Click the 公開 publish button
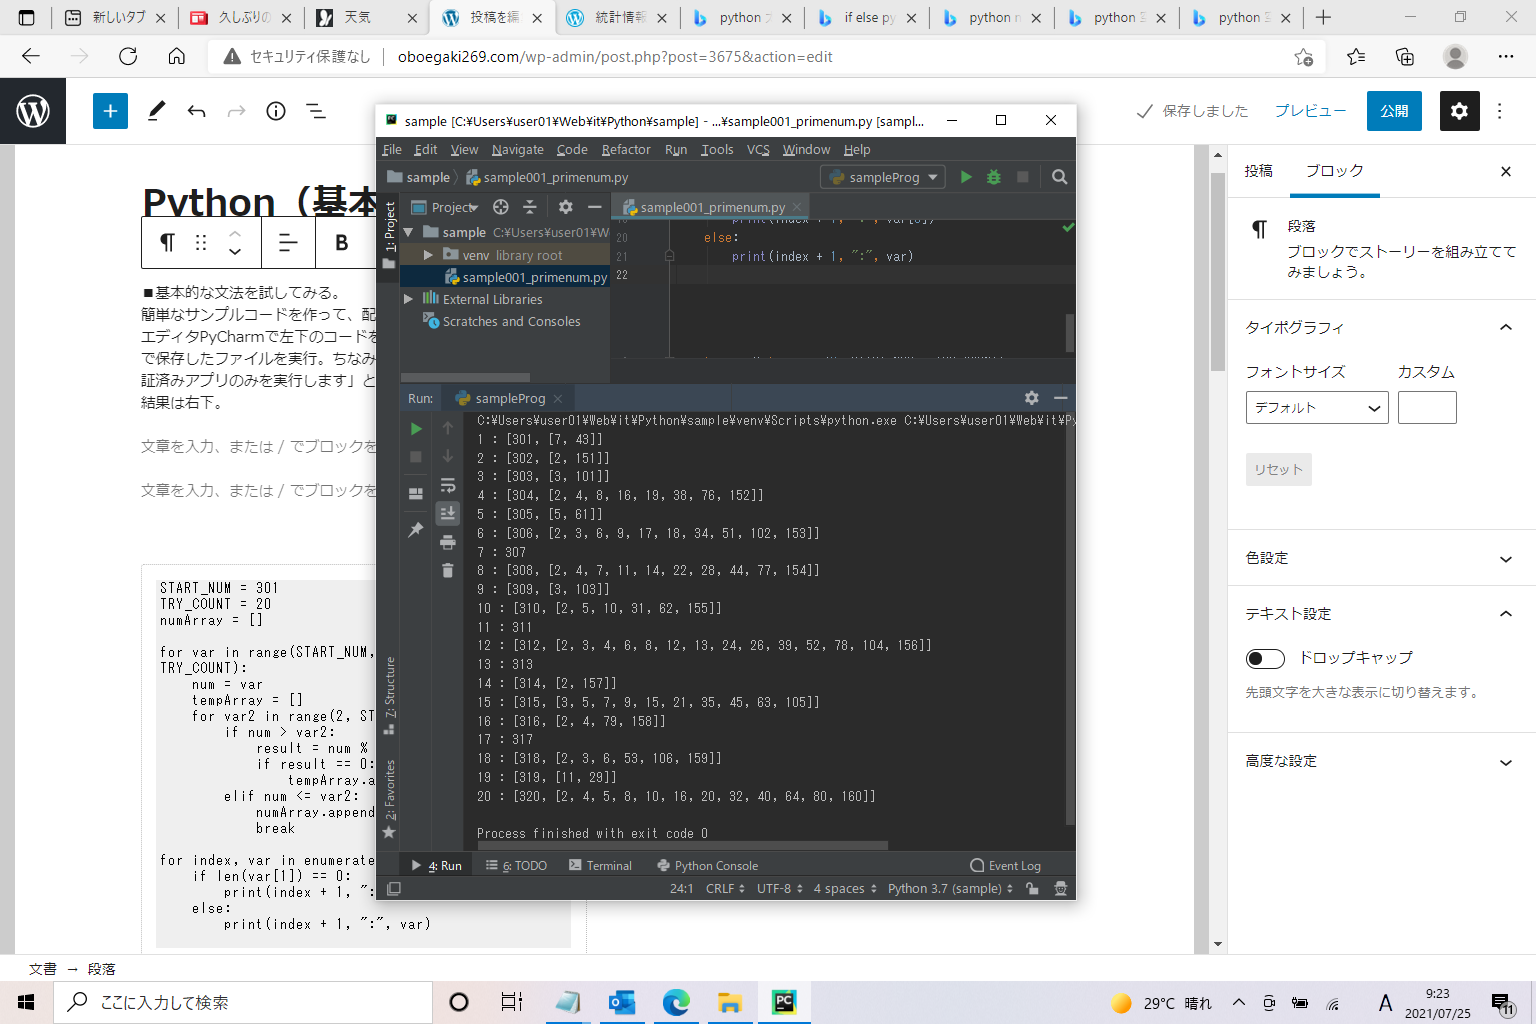 [1394, 111]
